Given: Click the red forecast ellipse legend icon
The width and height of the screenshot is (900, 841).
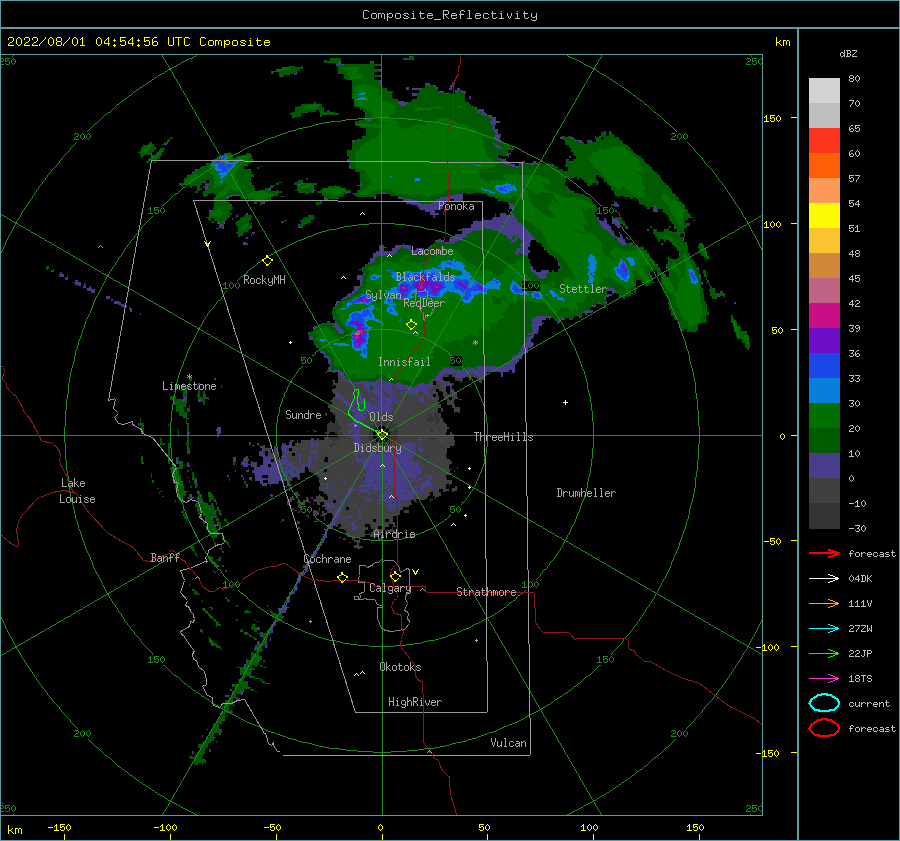Looking at the screenshot, I should 824,728.
